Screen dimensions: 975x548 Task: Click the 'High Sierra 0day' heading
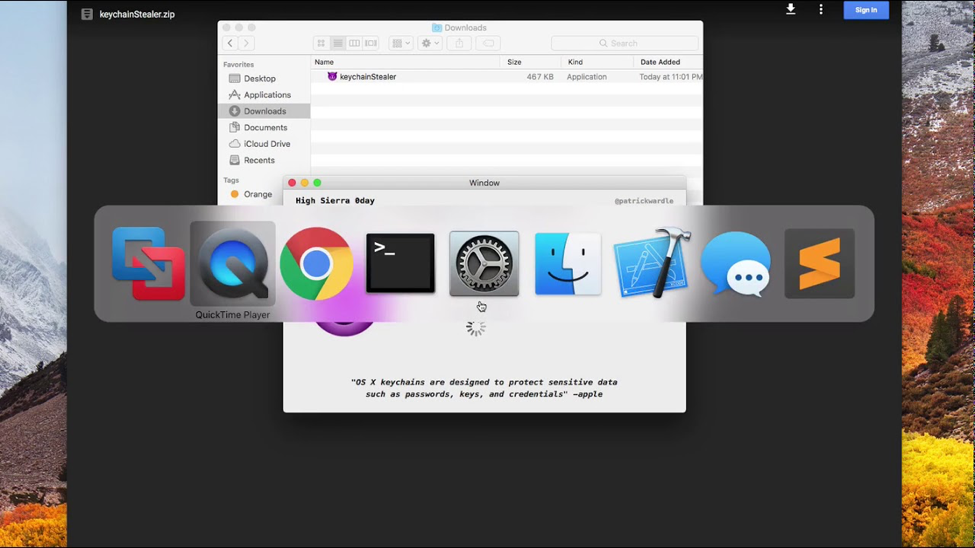(335, 200)
